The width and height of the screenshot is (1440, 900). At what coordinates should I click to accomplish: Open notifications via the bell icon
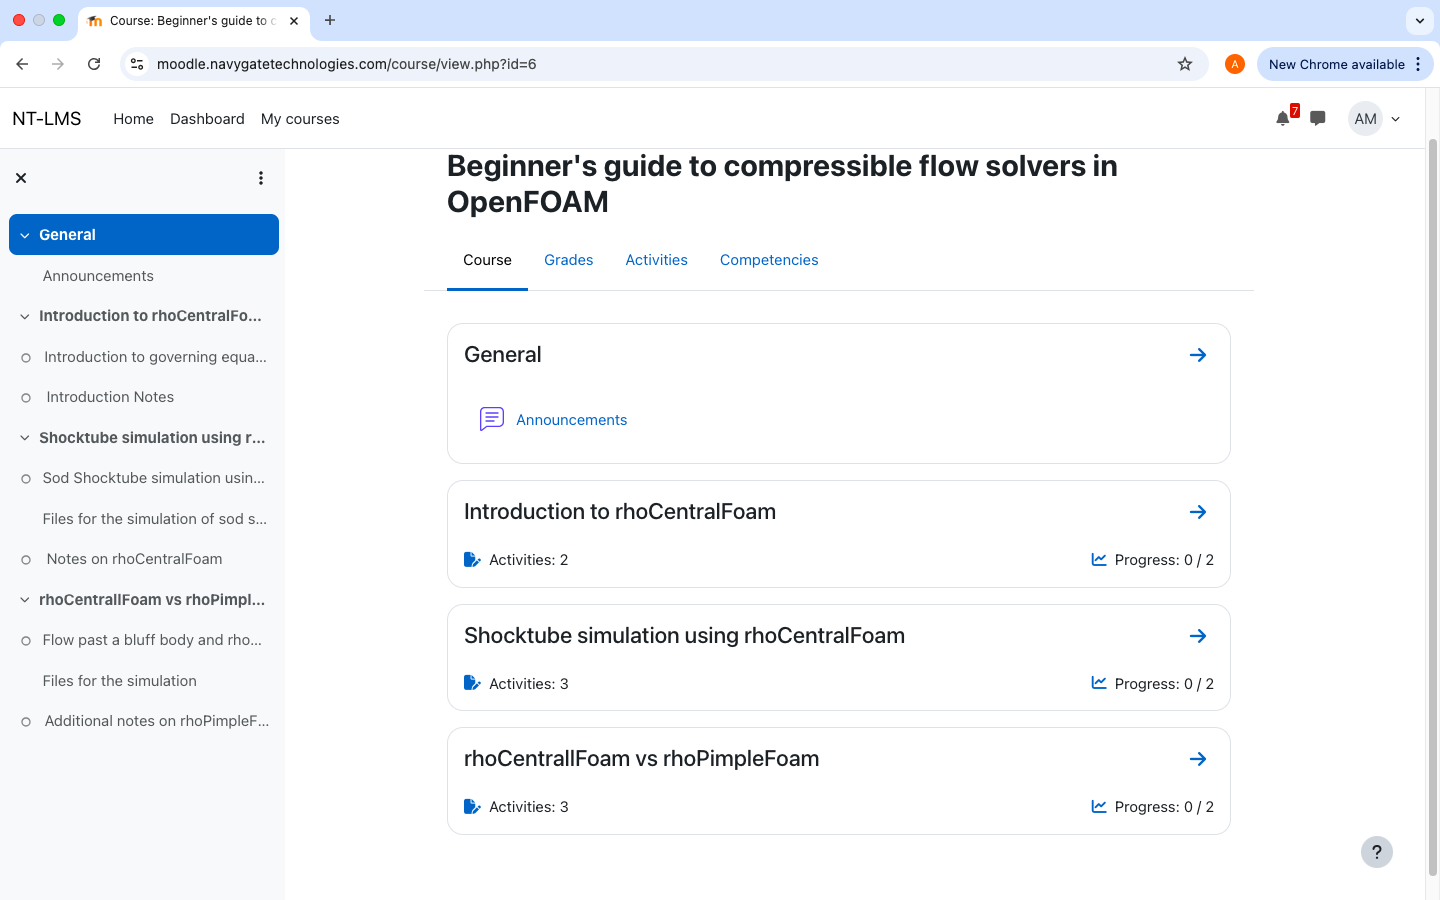[x=1282, y=118]
